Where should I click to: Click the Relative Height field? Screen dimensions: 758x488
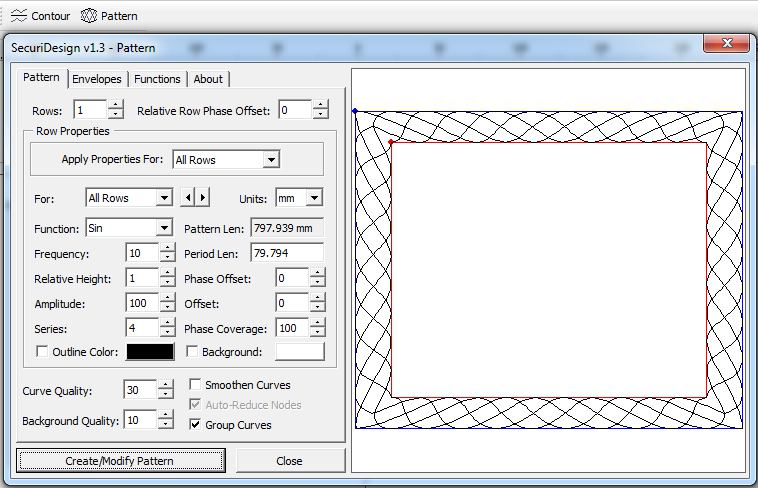click(x=142, y=278)
